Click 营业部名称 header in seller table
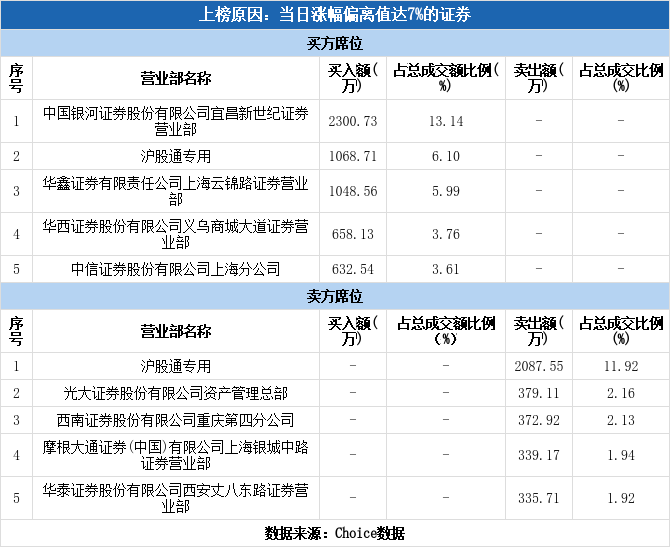 coord(176,331)
